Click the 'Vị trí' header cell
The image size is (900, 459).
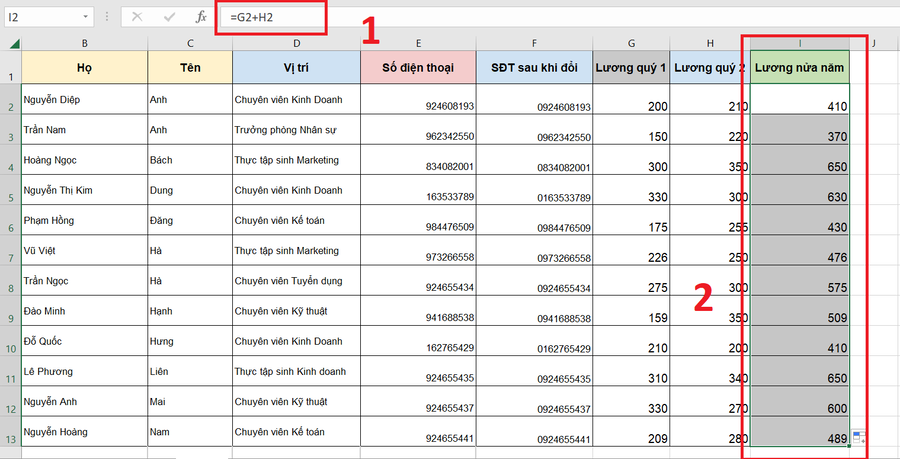point(296,68)
